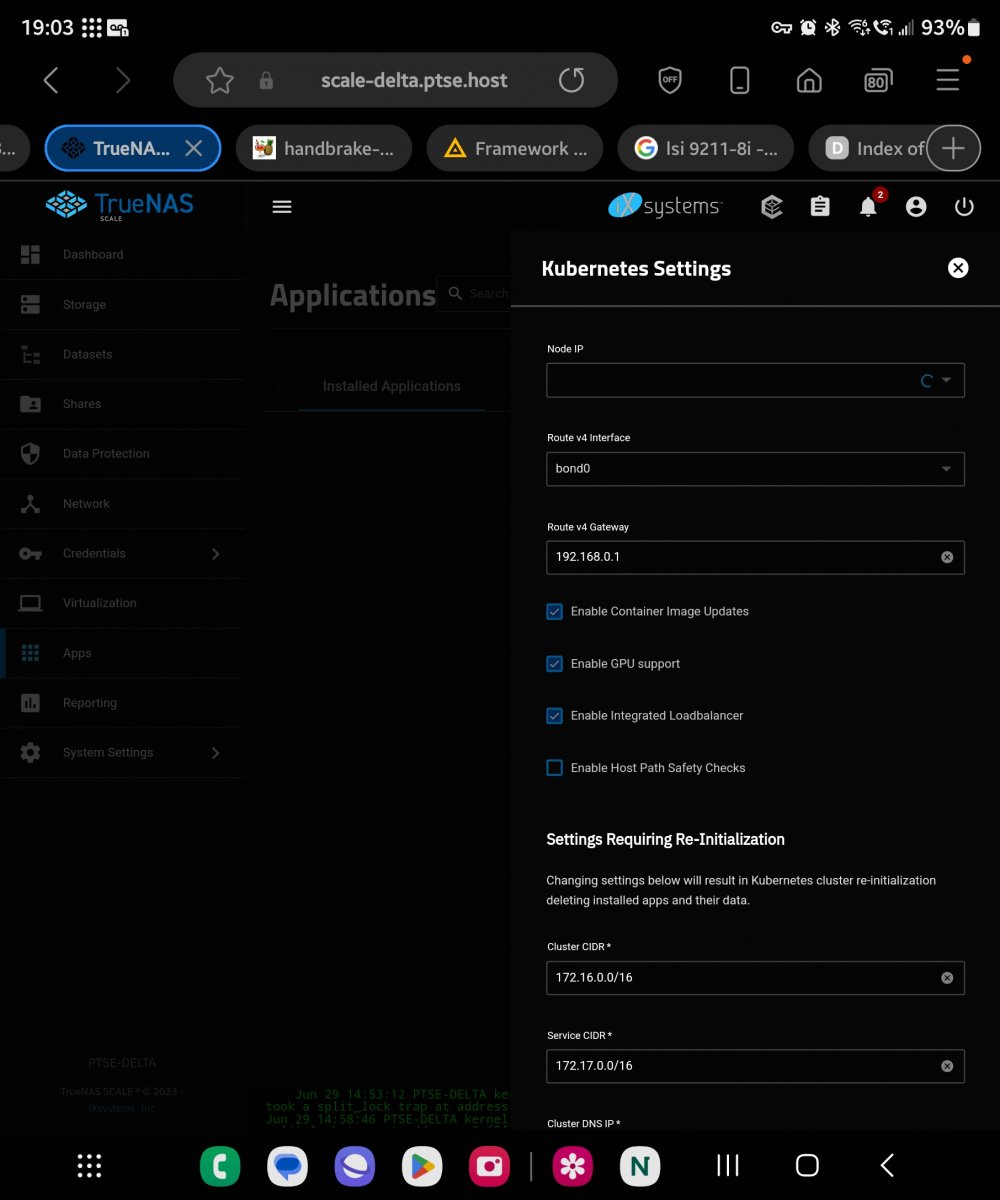Uncheck Enable GPU support
This screenshot has width=1000, height=1200.
click(x=555, y=664)
